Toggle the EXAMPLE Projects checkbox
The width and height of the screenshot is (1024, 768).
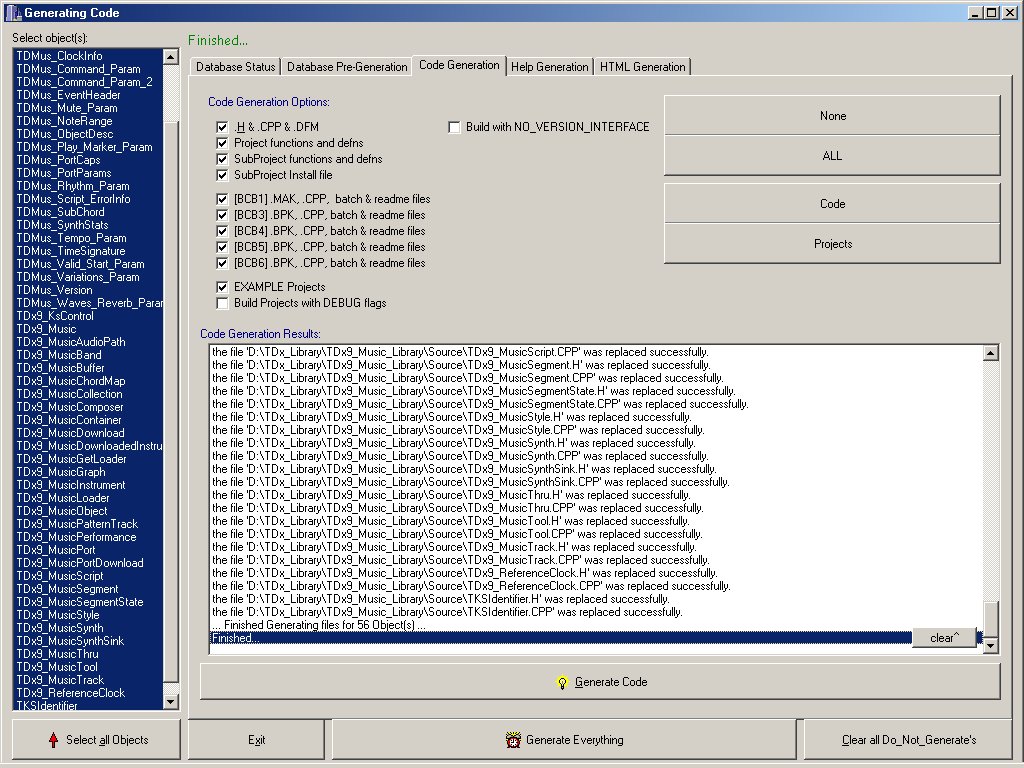223,287
